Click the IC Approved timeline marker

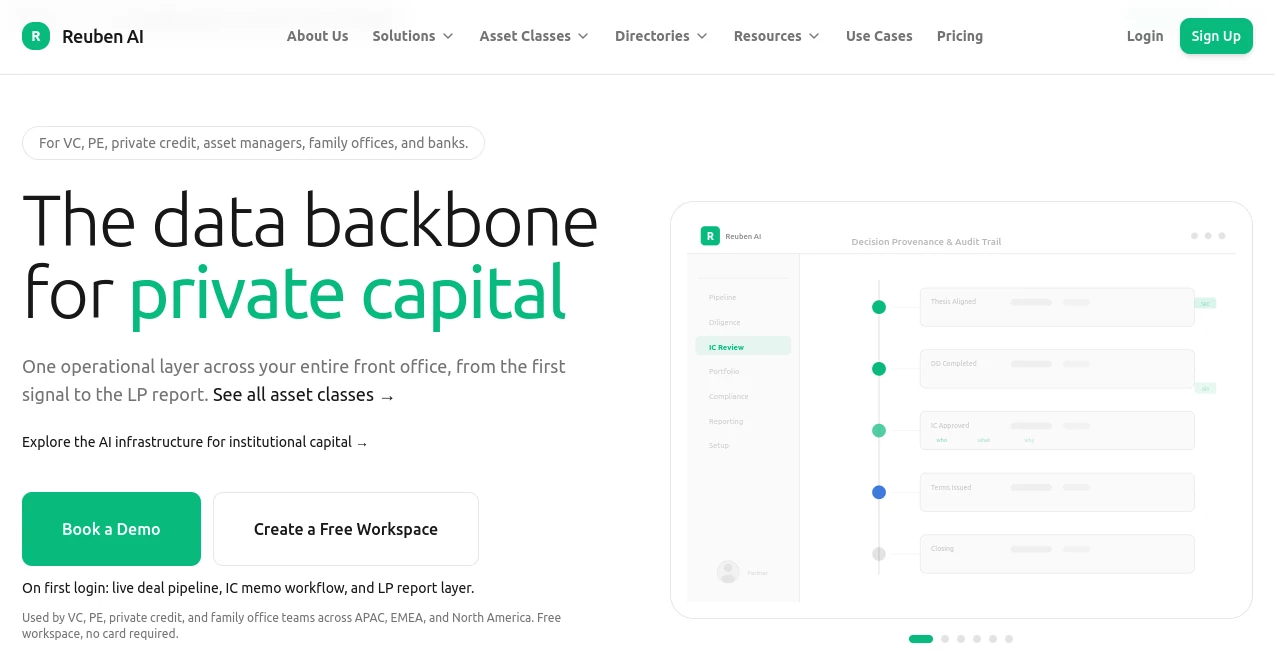tap(879, 431)
